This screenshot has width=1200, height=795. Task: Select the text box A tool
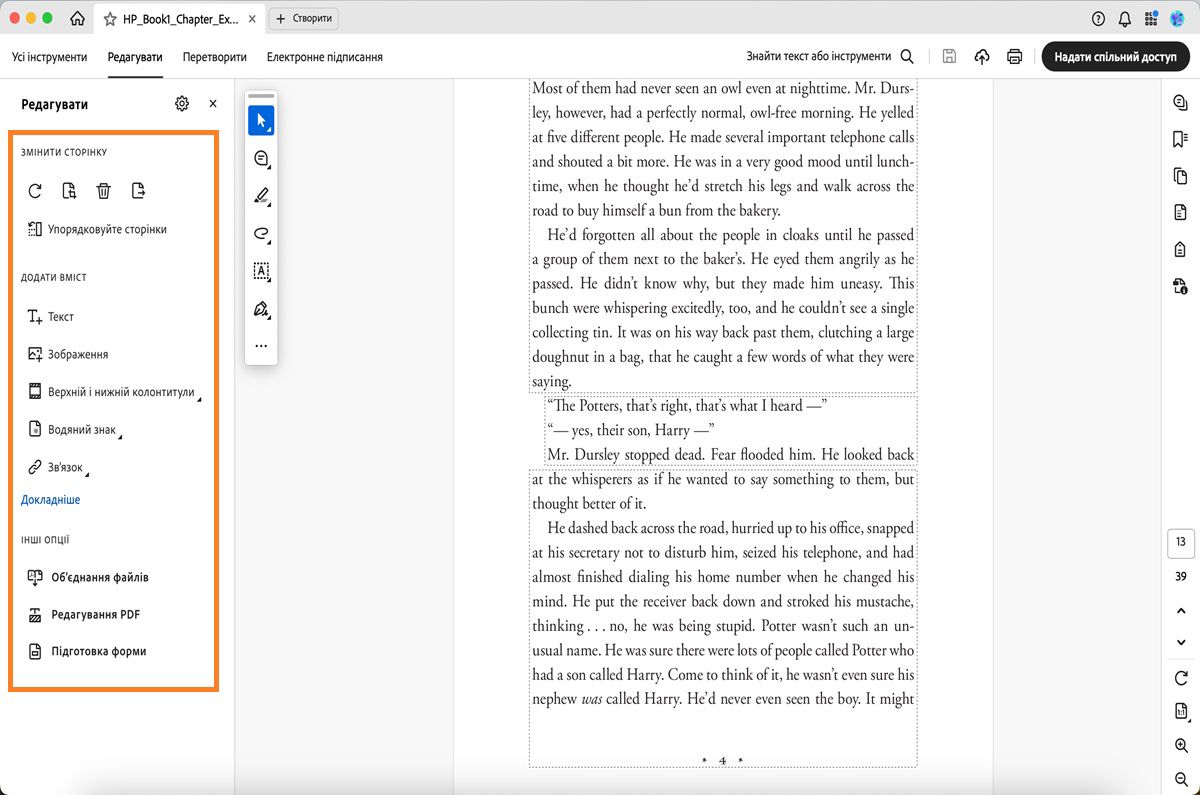pos(261,271)
